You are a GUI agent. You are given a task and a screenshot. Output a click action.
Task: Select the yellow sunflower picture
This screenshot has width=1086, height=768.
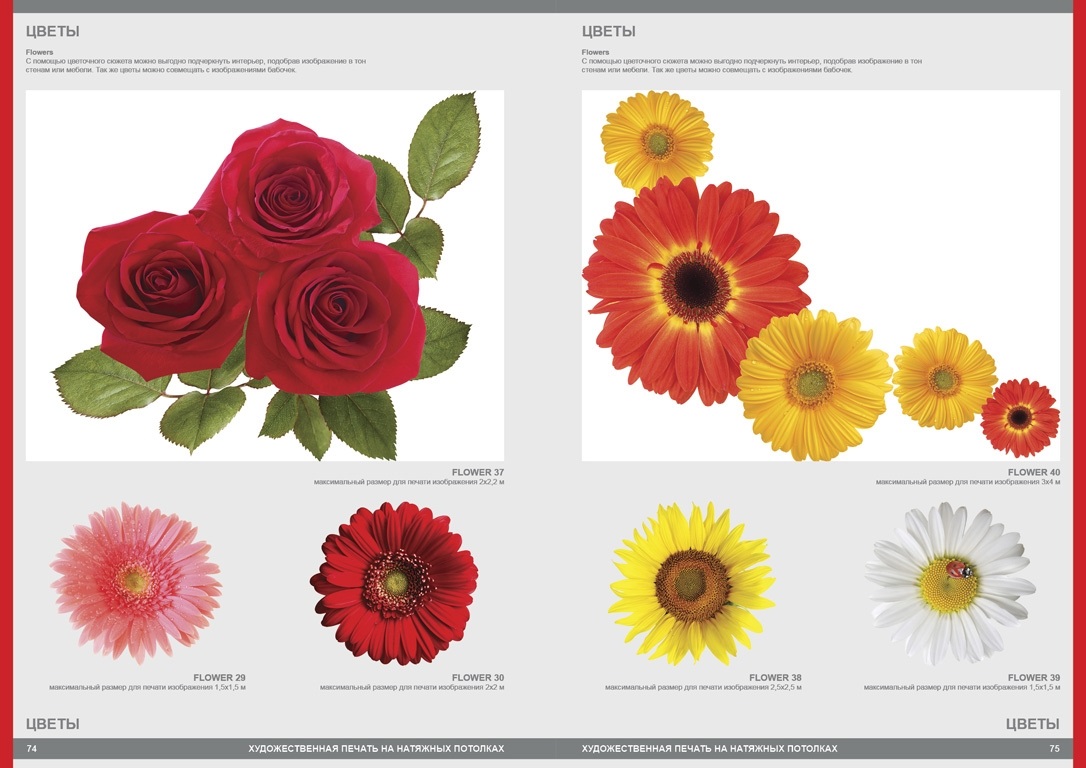pos(691,584)
